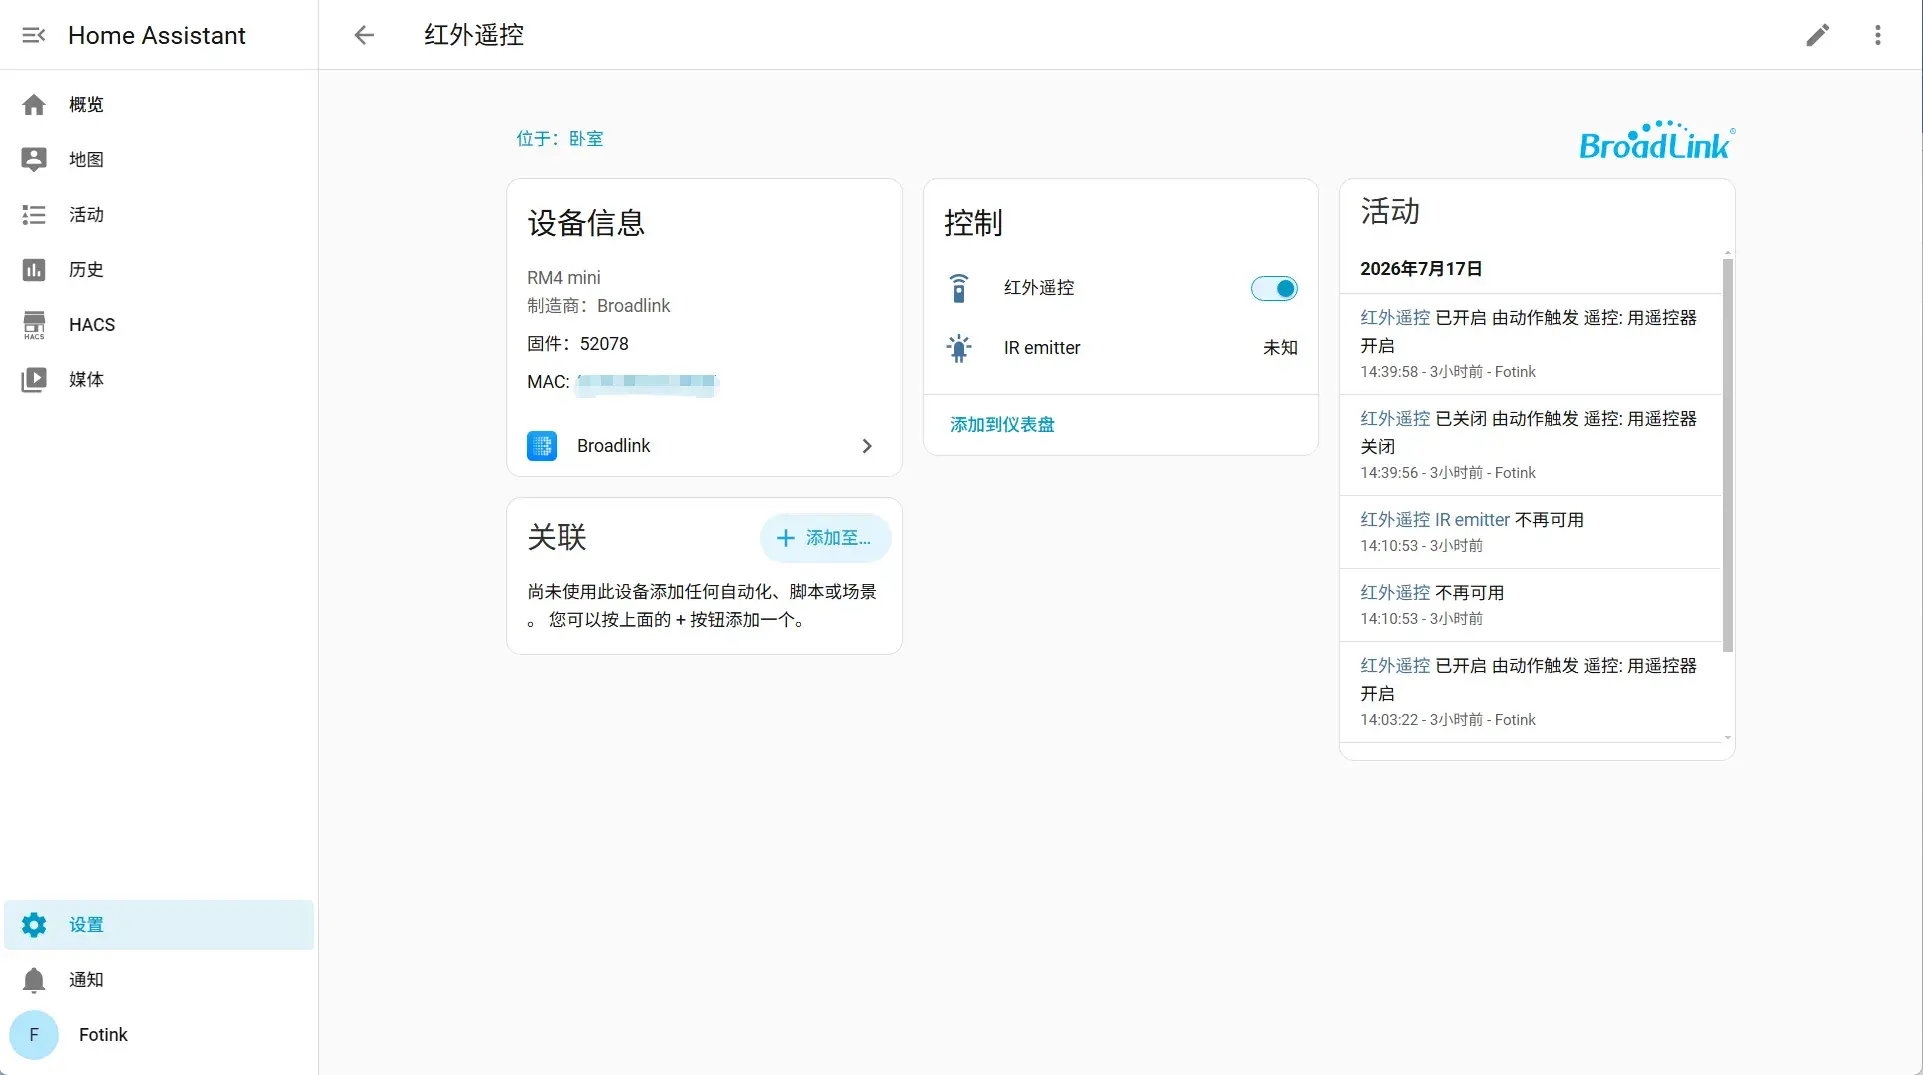Open the 活动 list icon in sidebar
This screenshot has height=1075, width=1923.
pyautogui.click(x=34, y=214)
